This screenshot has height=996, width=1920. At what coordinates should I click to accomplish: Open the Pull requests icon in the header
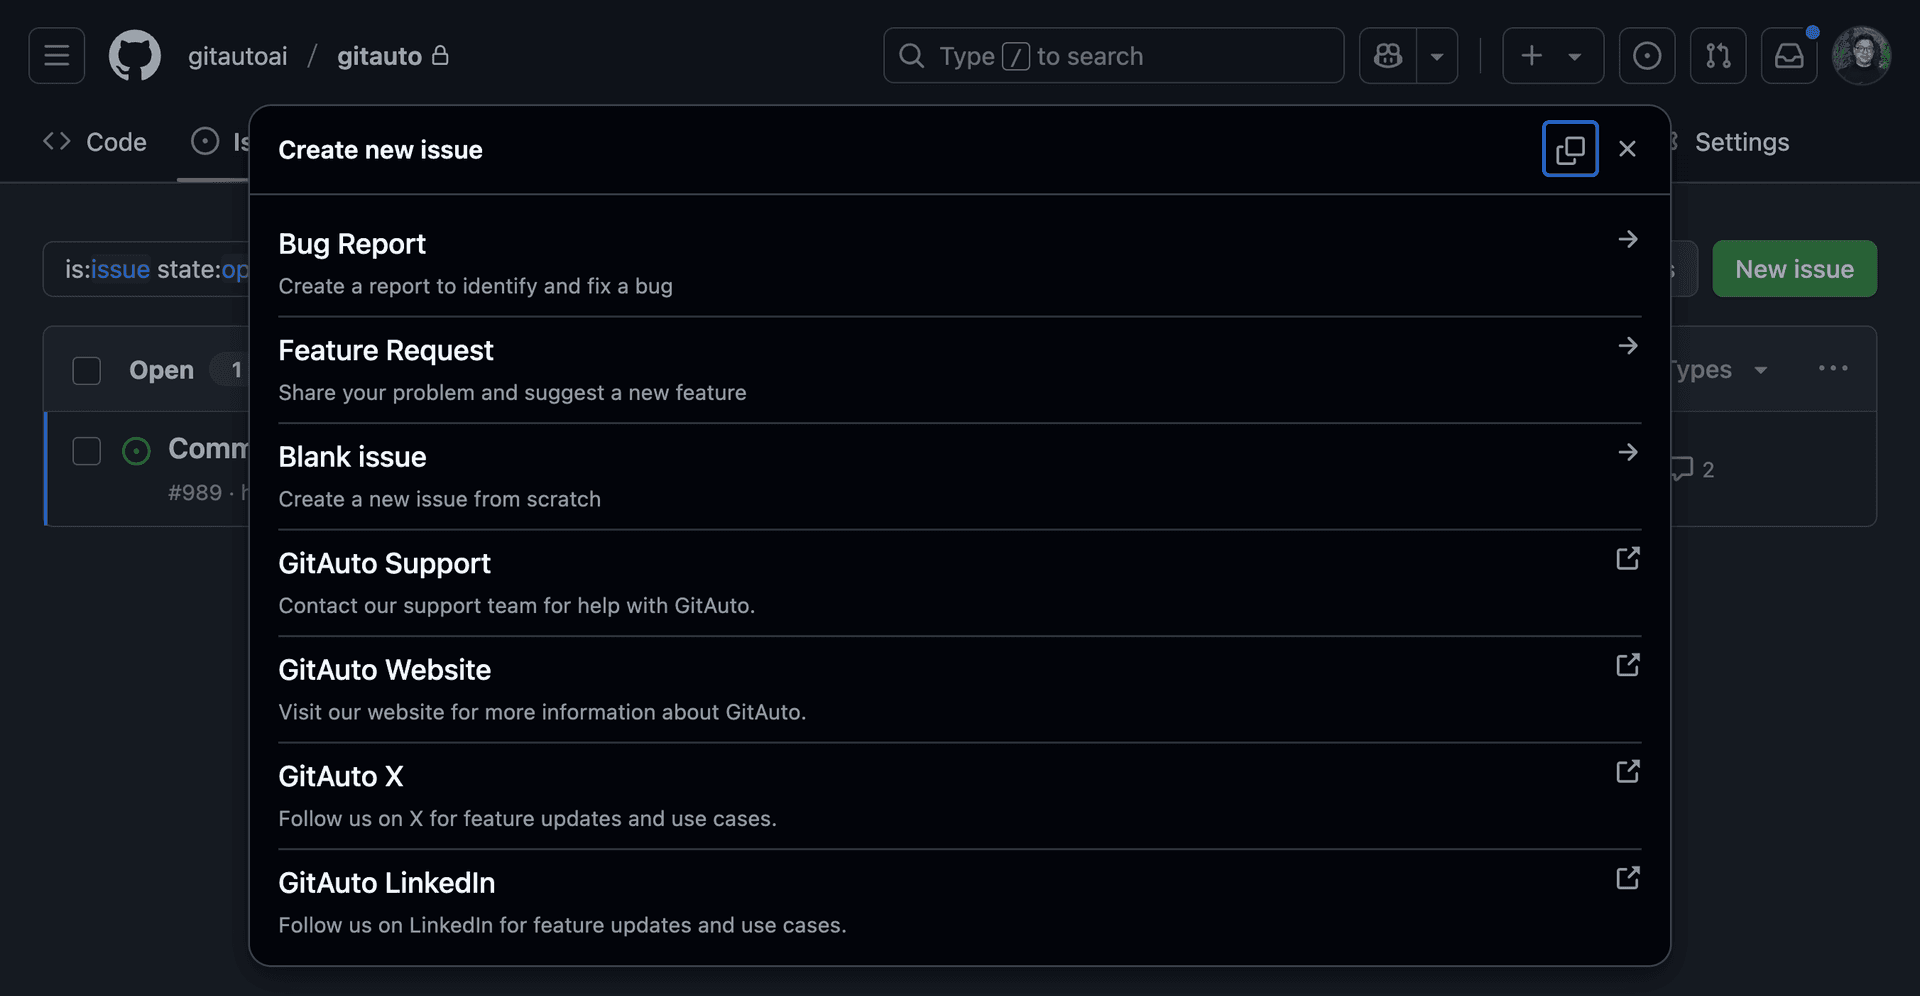1718,56
